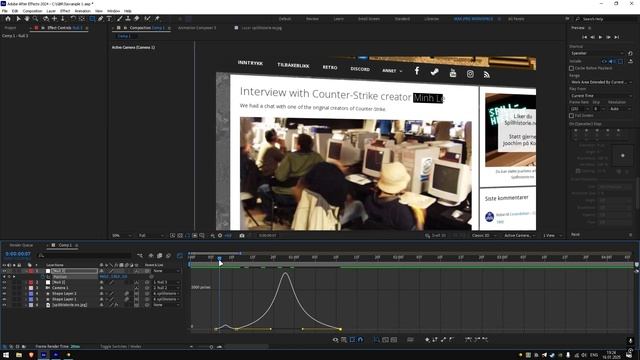This screenshot has width=640, height=360.
Task: Hide Camera 1 layer eye toggle
Action: click(x=4, y=288)
